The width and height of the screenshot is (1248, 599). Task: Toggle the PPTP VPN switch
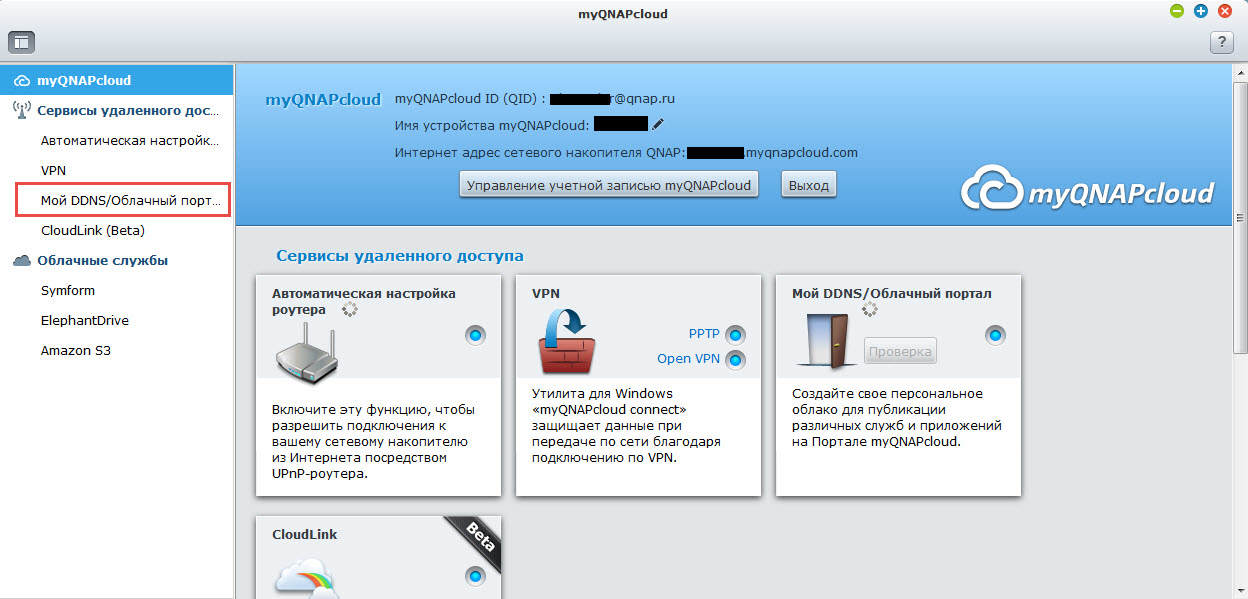(x=736, y=334)
